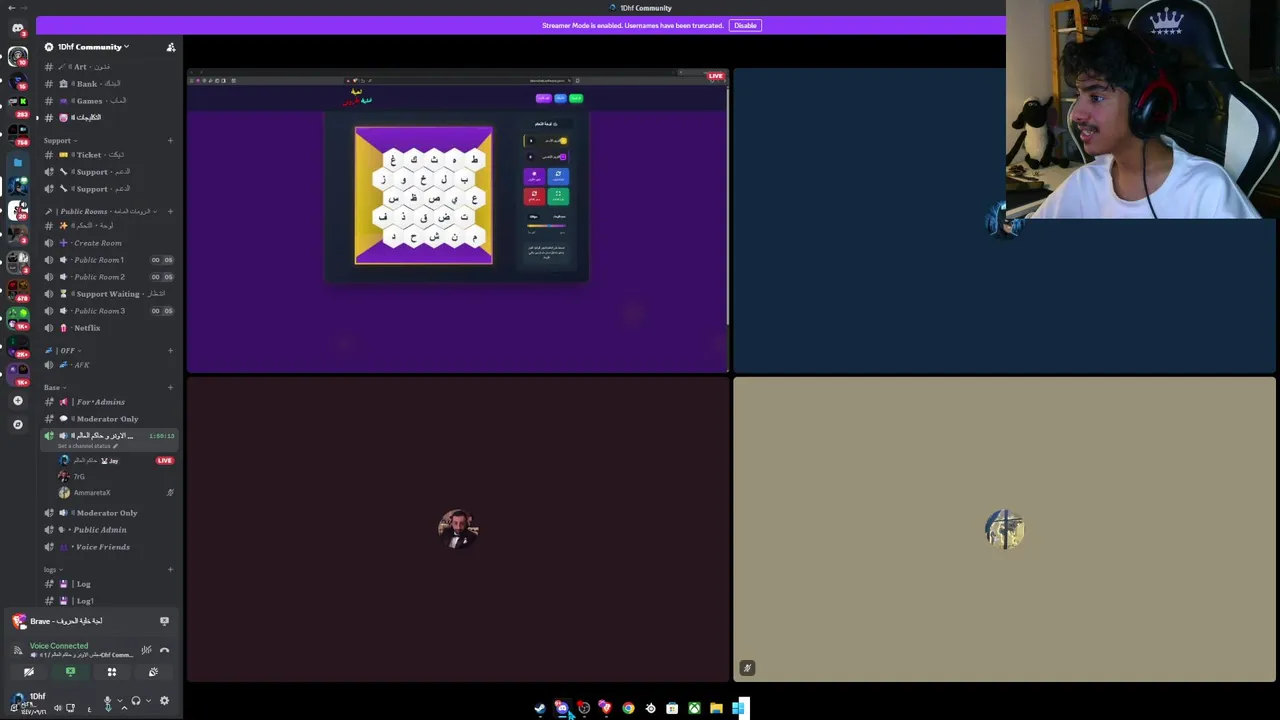Open soundboard icon in voice panel
1280x720 pixels.
(x=153, y=672)
